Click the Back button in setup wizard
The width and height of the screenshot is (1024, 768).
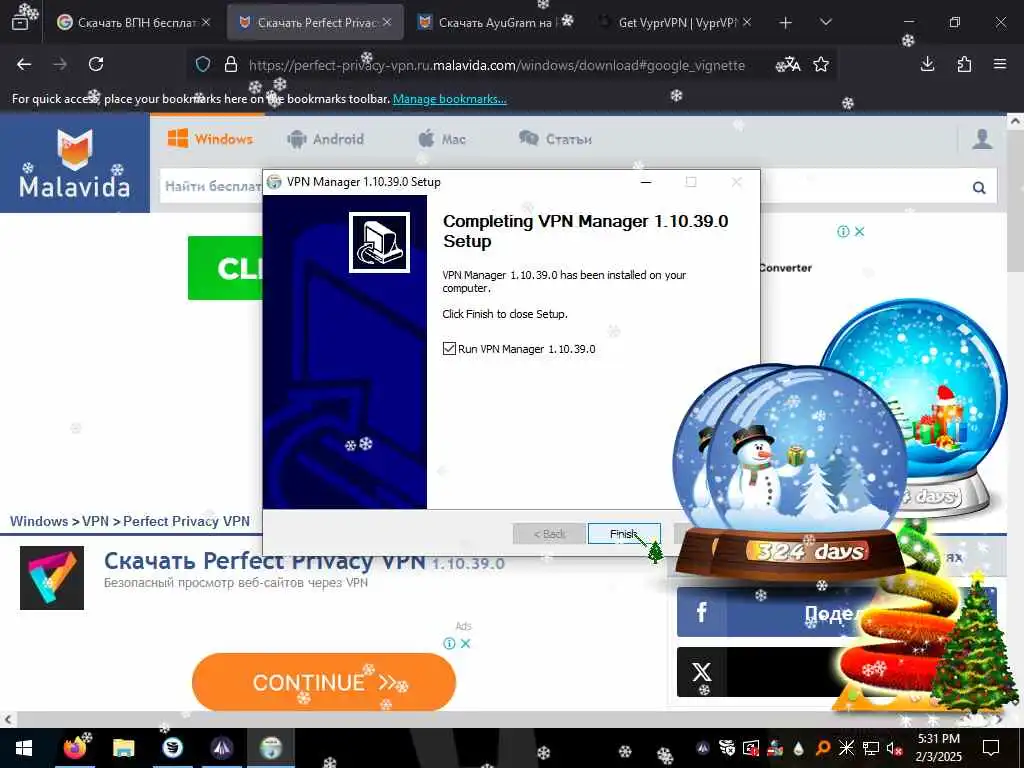549,534
